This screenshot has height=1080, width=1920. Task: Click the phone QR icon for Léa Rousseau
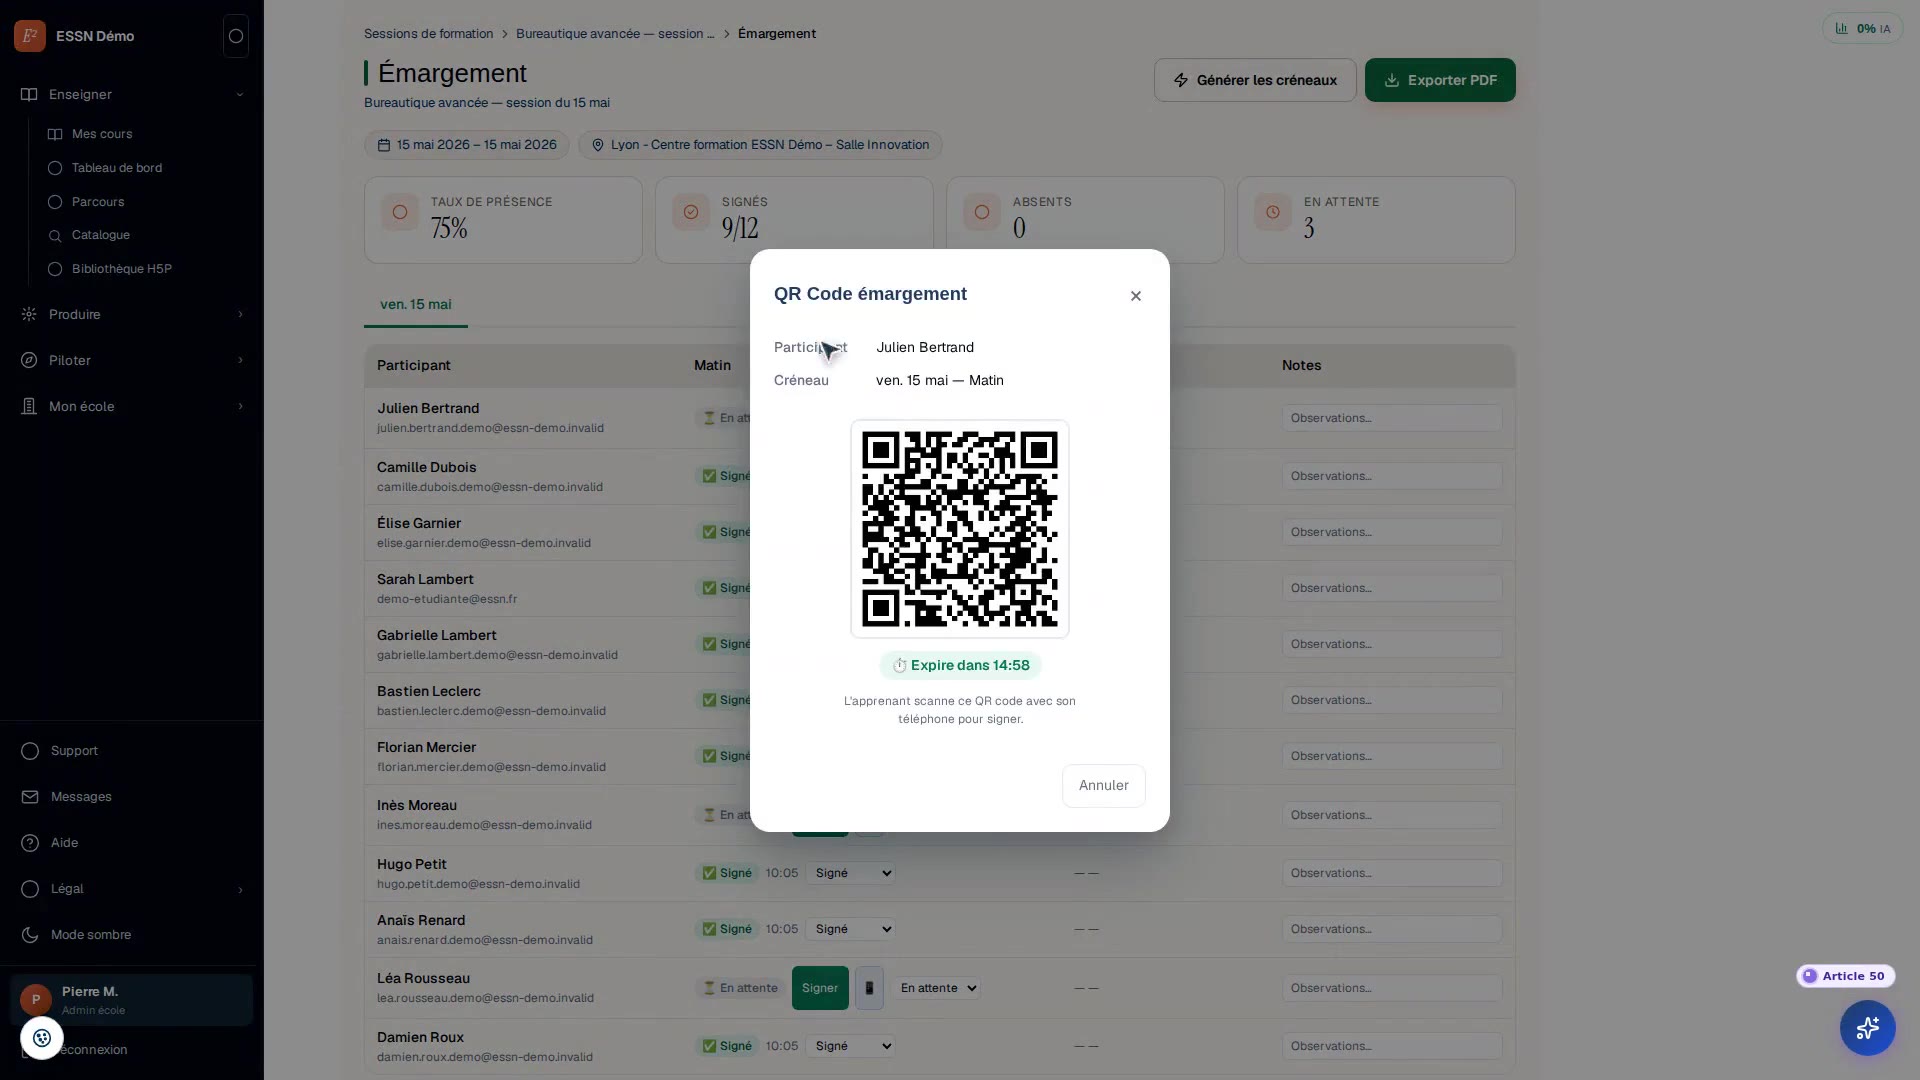869,988
